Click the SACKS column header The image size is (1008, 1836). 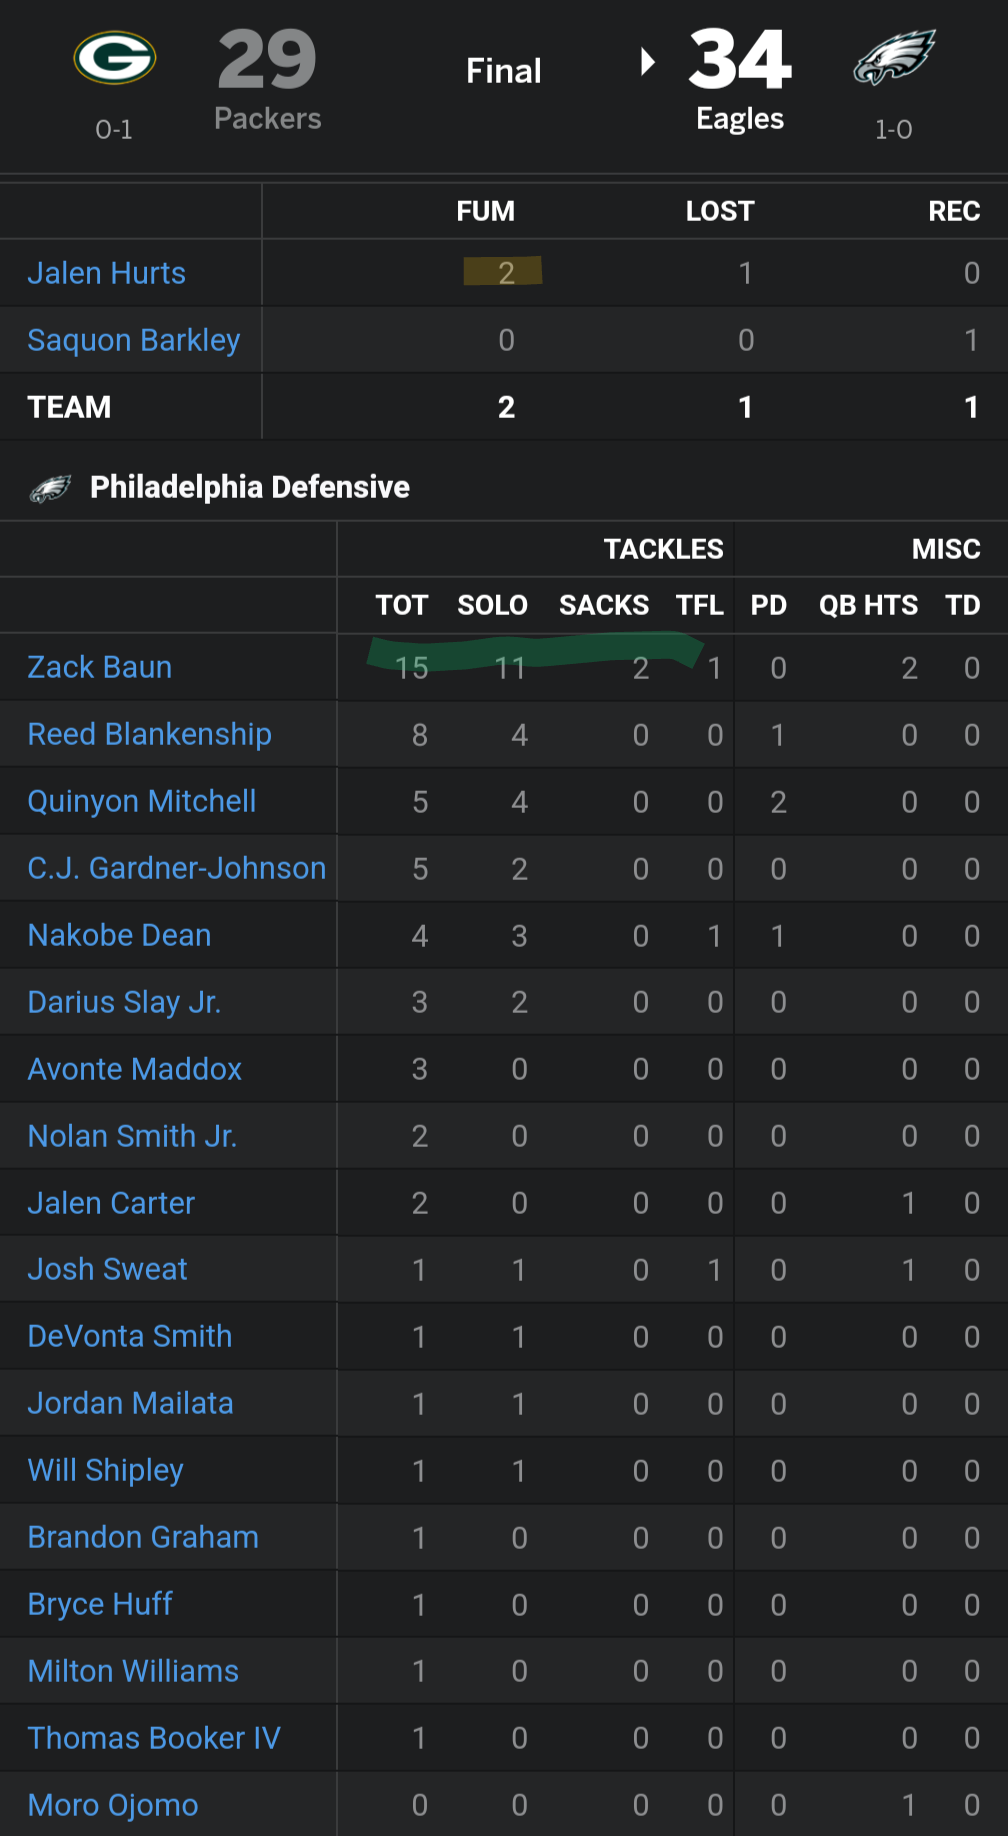(x=604, y=605)
